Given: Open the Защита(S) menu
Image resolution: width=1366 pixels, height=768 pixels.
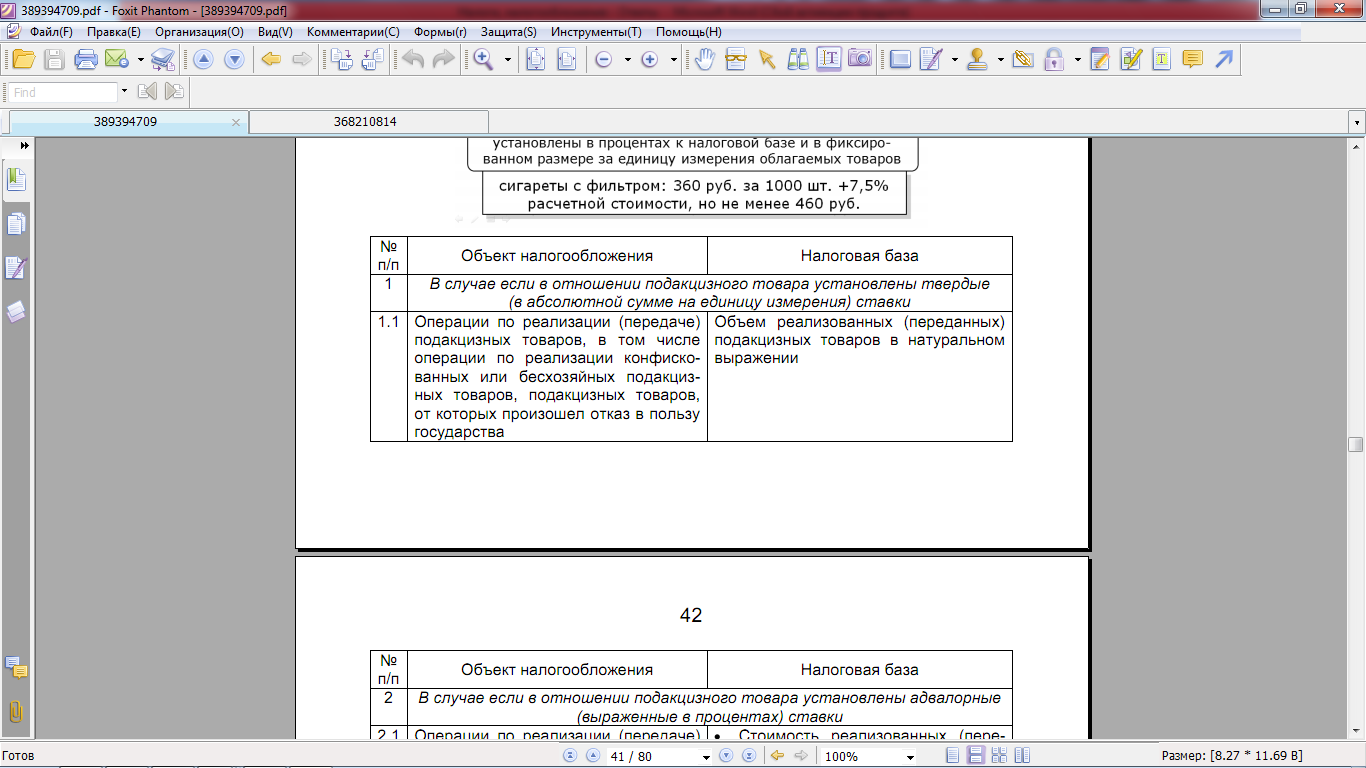Looking at the screenshot, I should (x=508, y=32).
